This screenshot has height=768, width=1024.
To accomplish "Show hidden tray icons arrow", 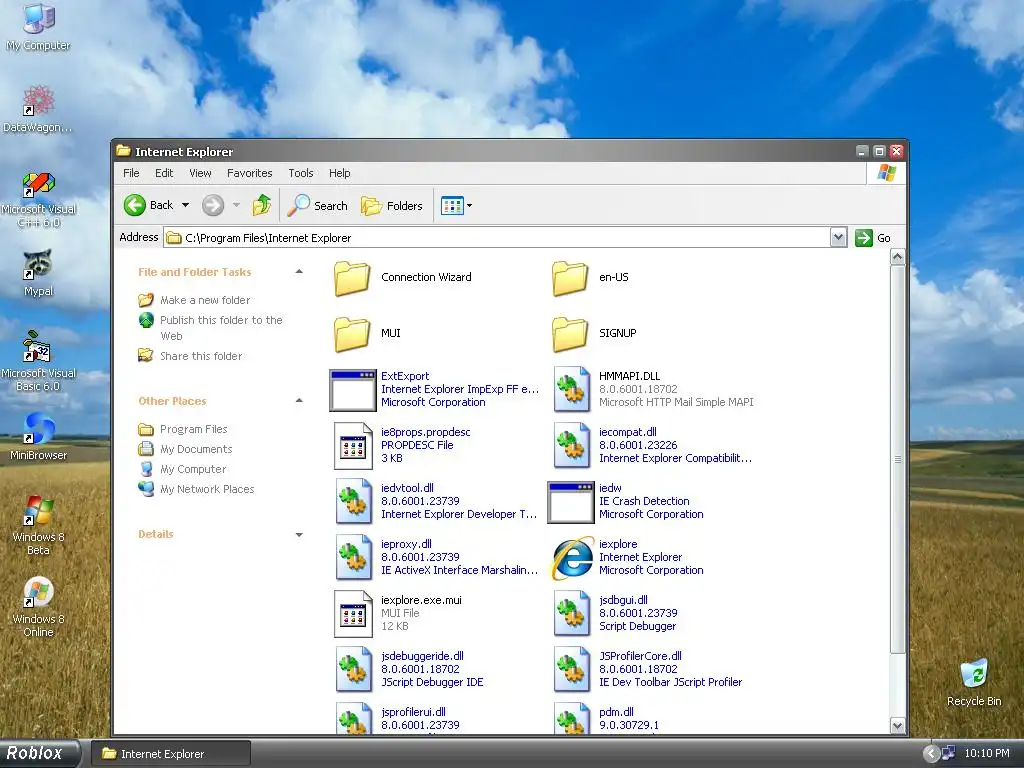I will [931, 754].
